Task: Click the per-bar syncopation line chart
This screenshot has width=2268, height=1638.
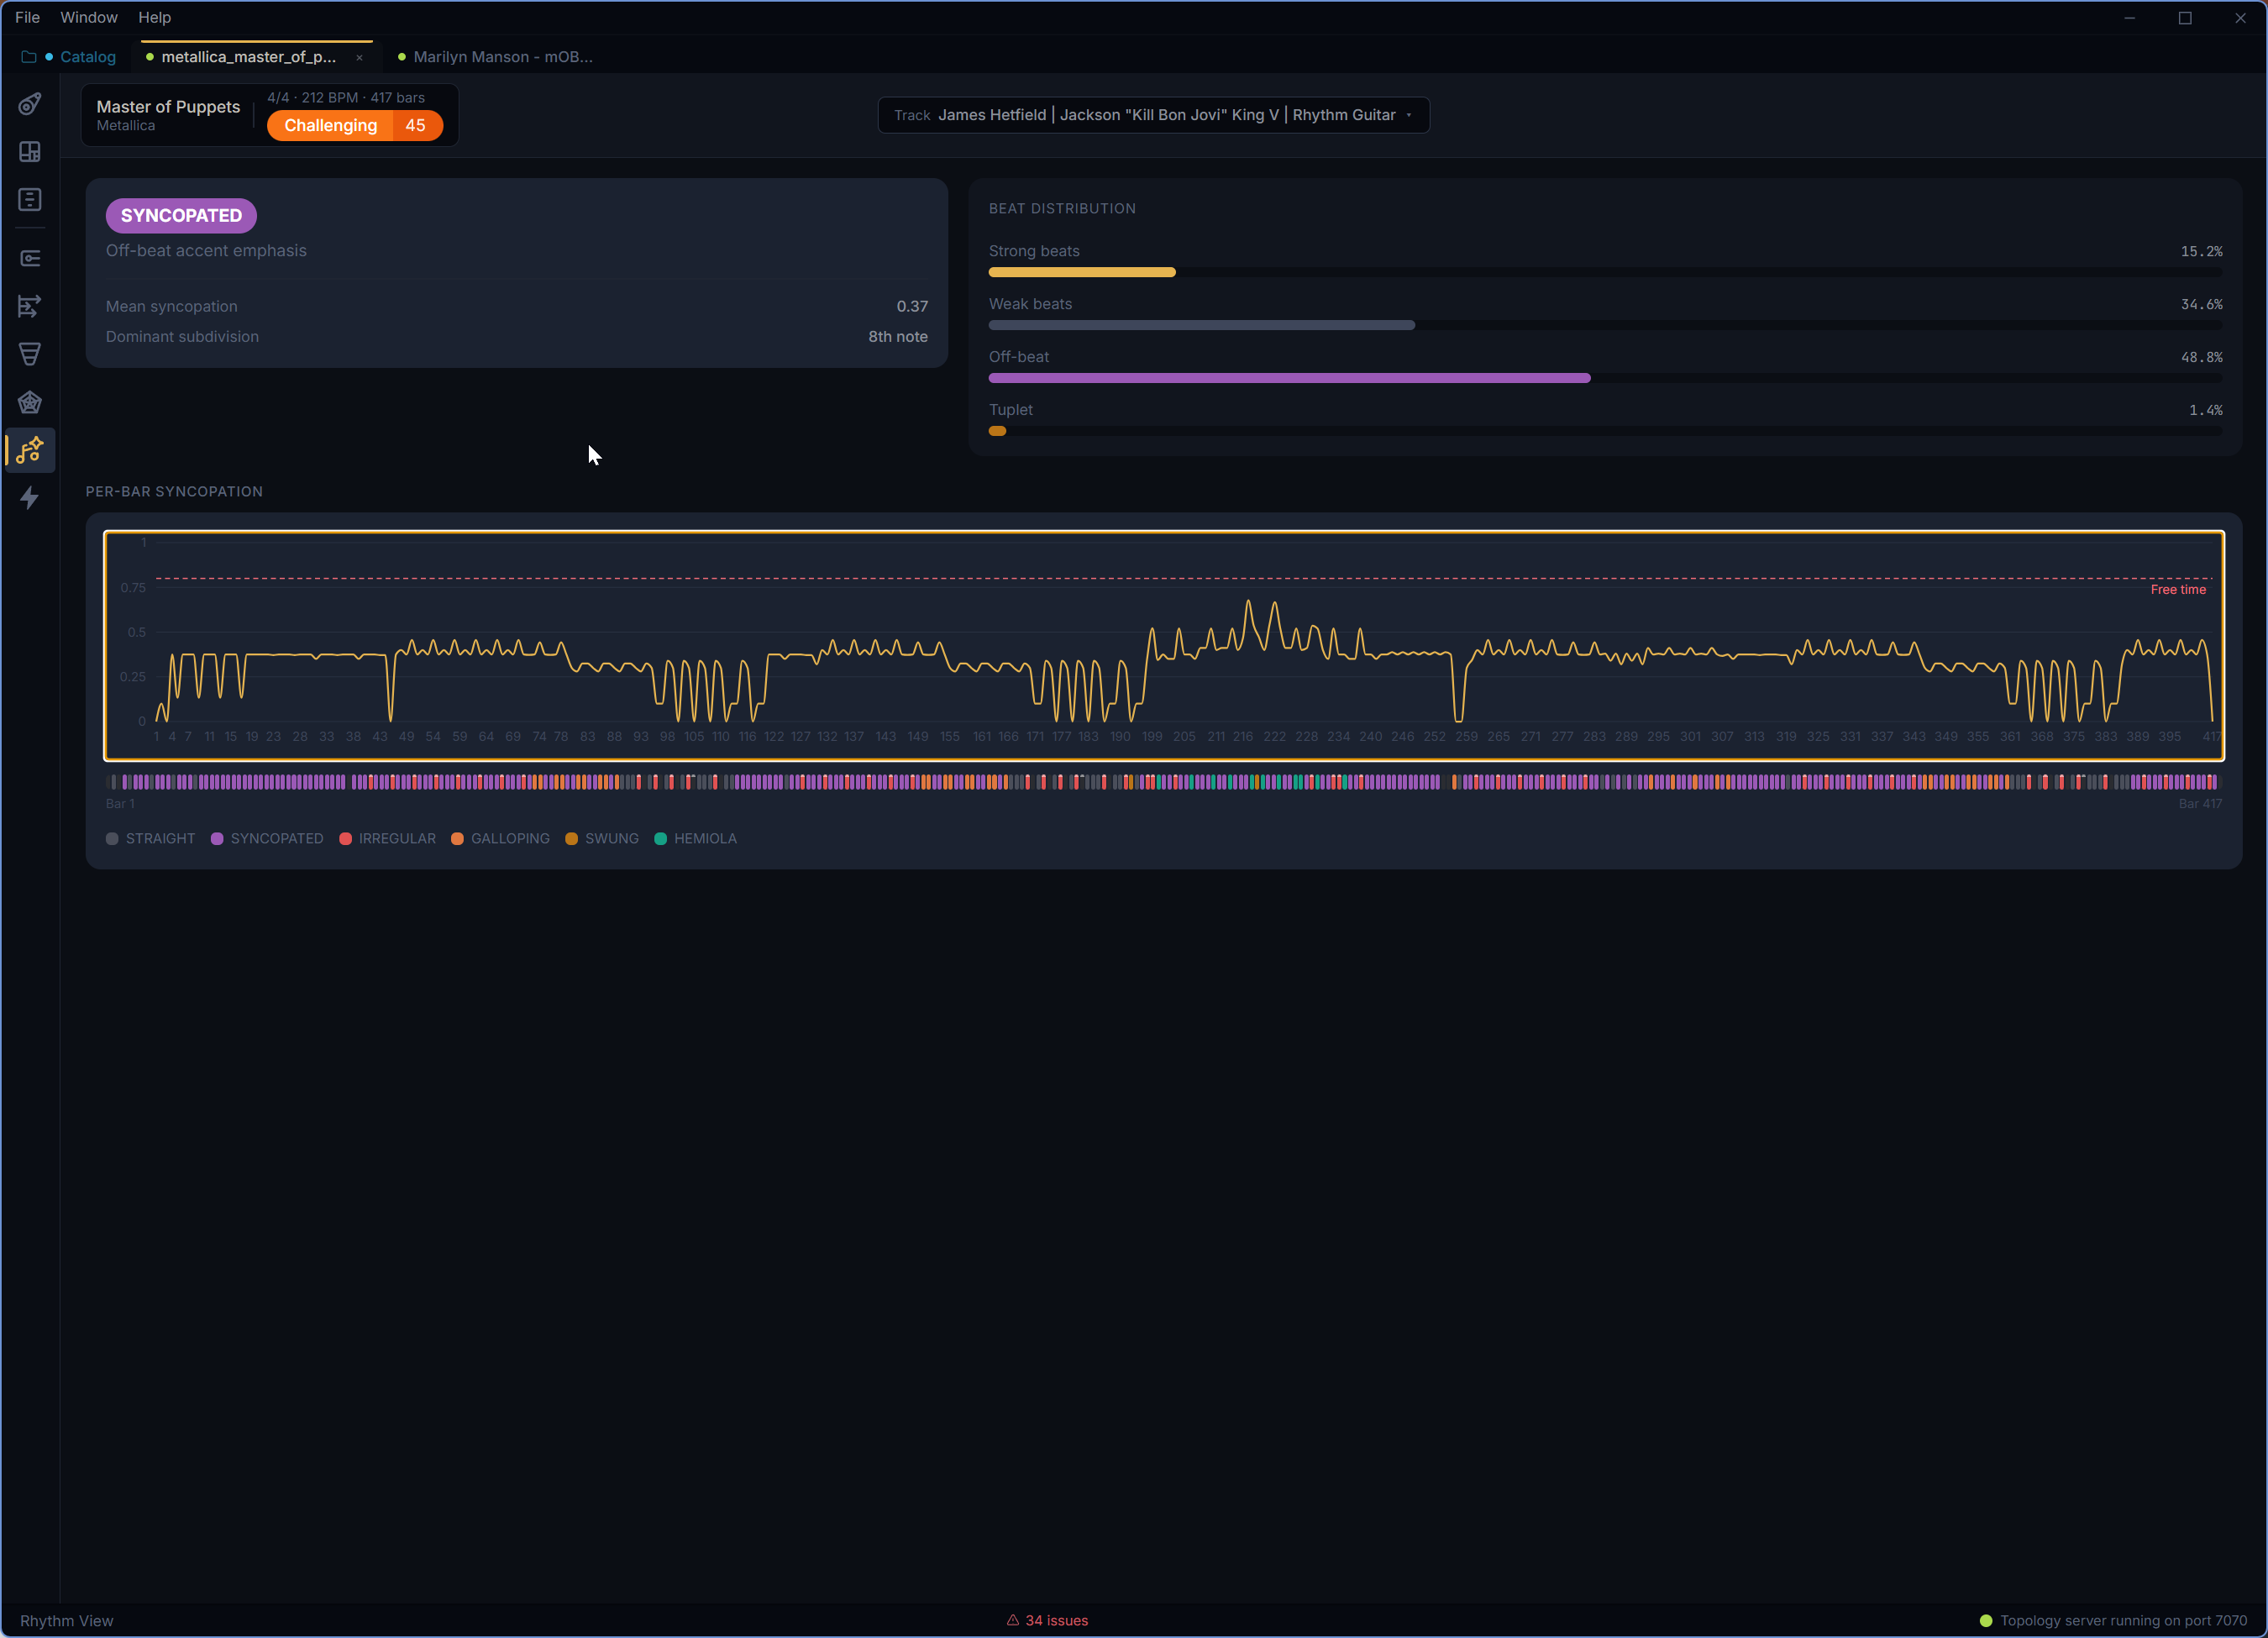Action: click(x=1164, y=645)
